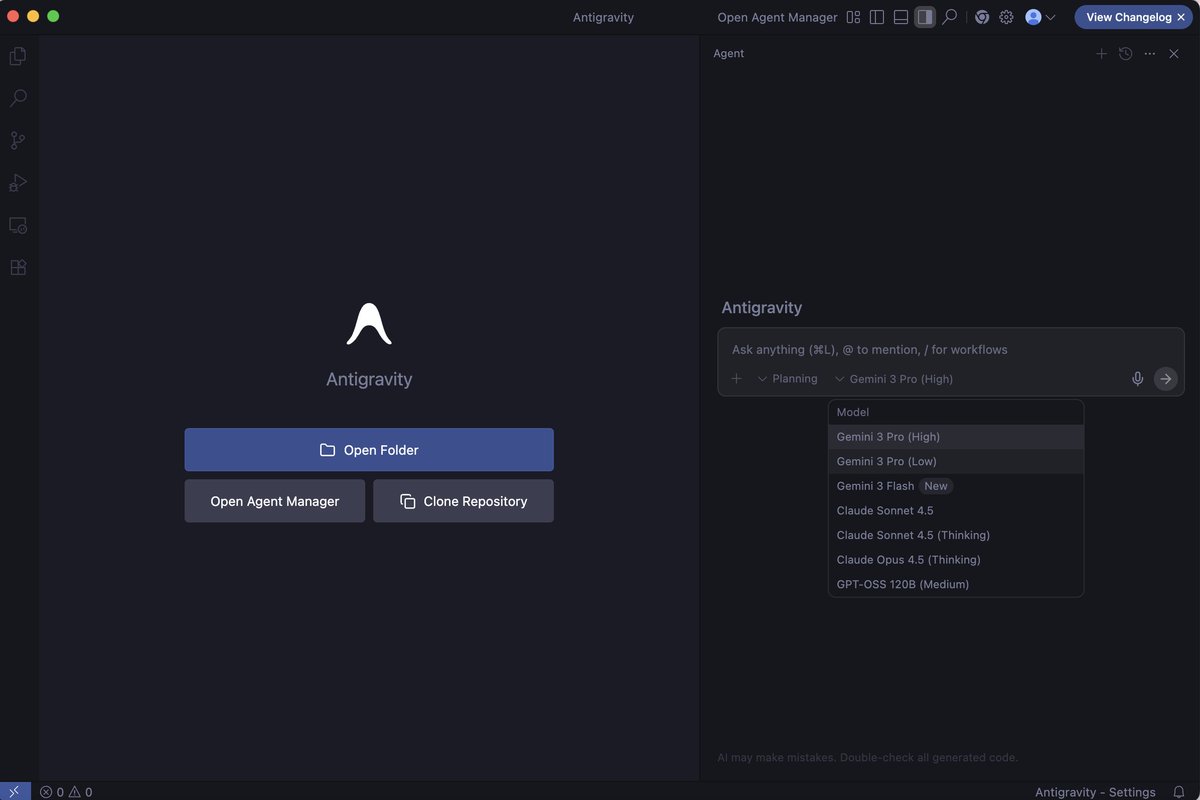Select Claude Opus 4.5 (Thinking) model
Image resolution: width=1200 pixels, height=800 pixels.
coord(956,560)
